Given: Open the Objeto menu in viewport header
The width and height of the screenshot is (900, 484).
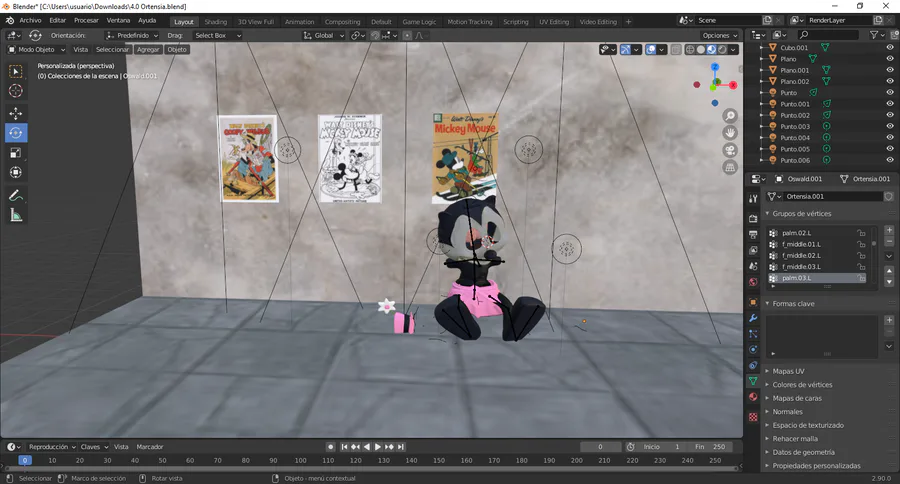Looking at the screenshot, I should click(x=177, y=49).
